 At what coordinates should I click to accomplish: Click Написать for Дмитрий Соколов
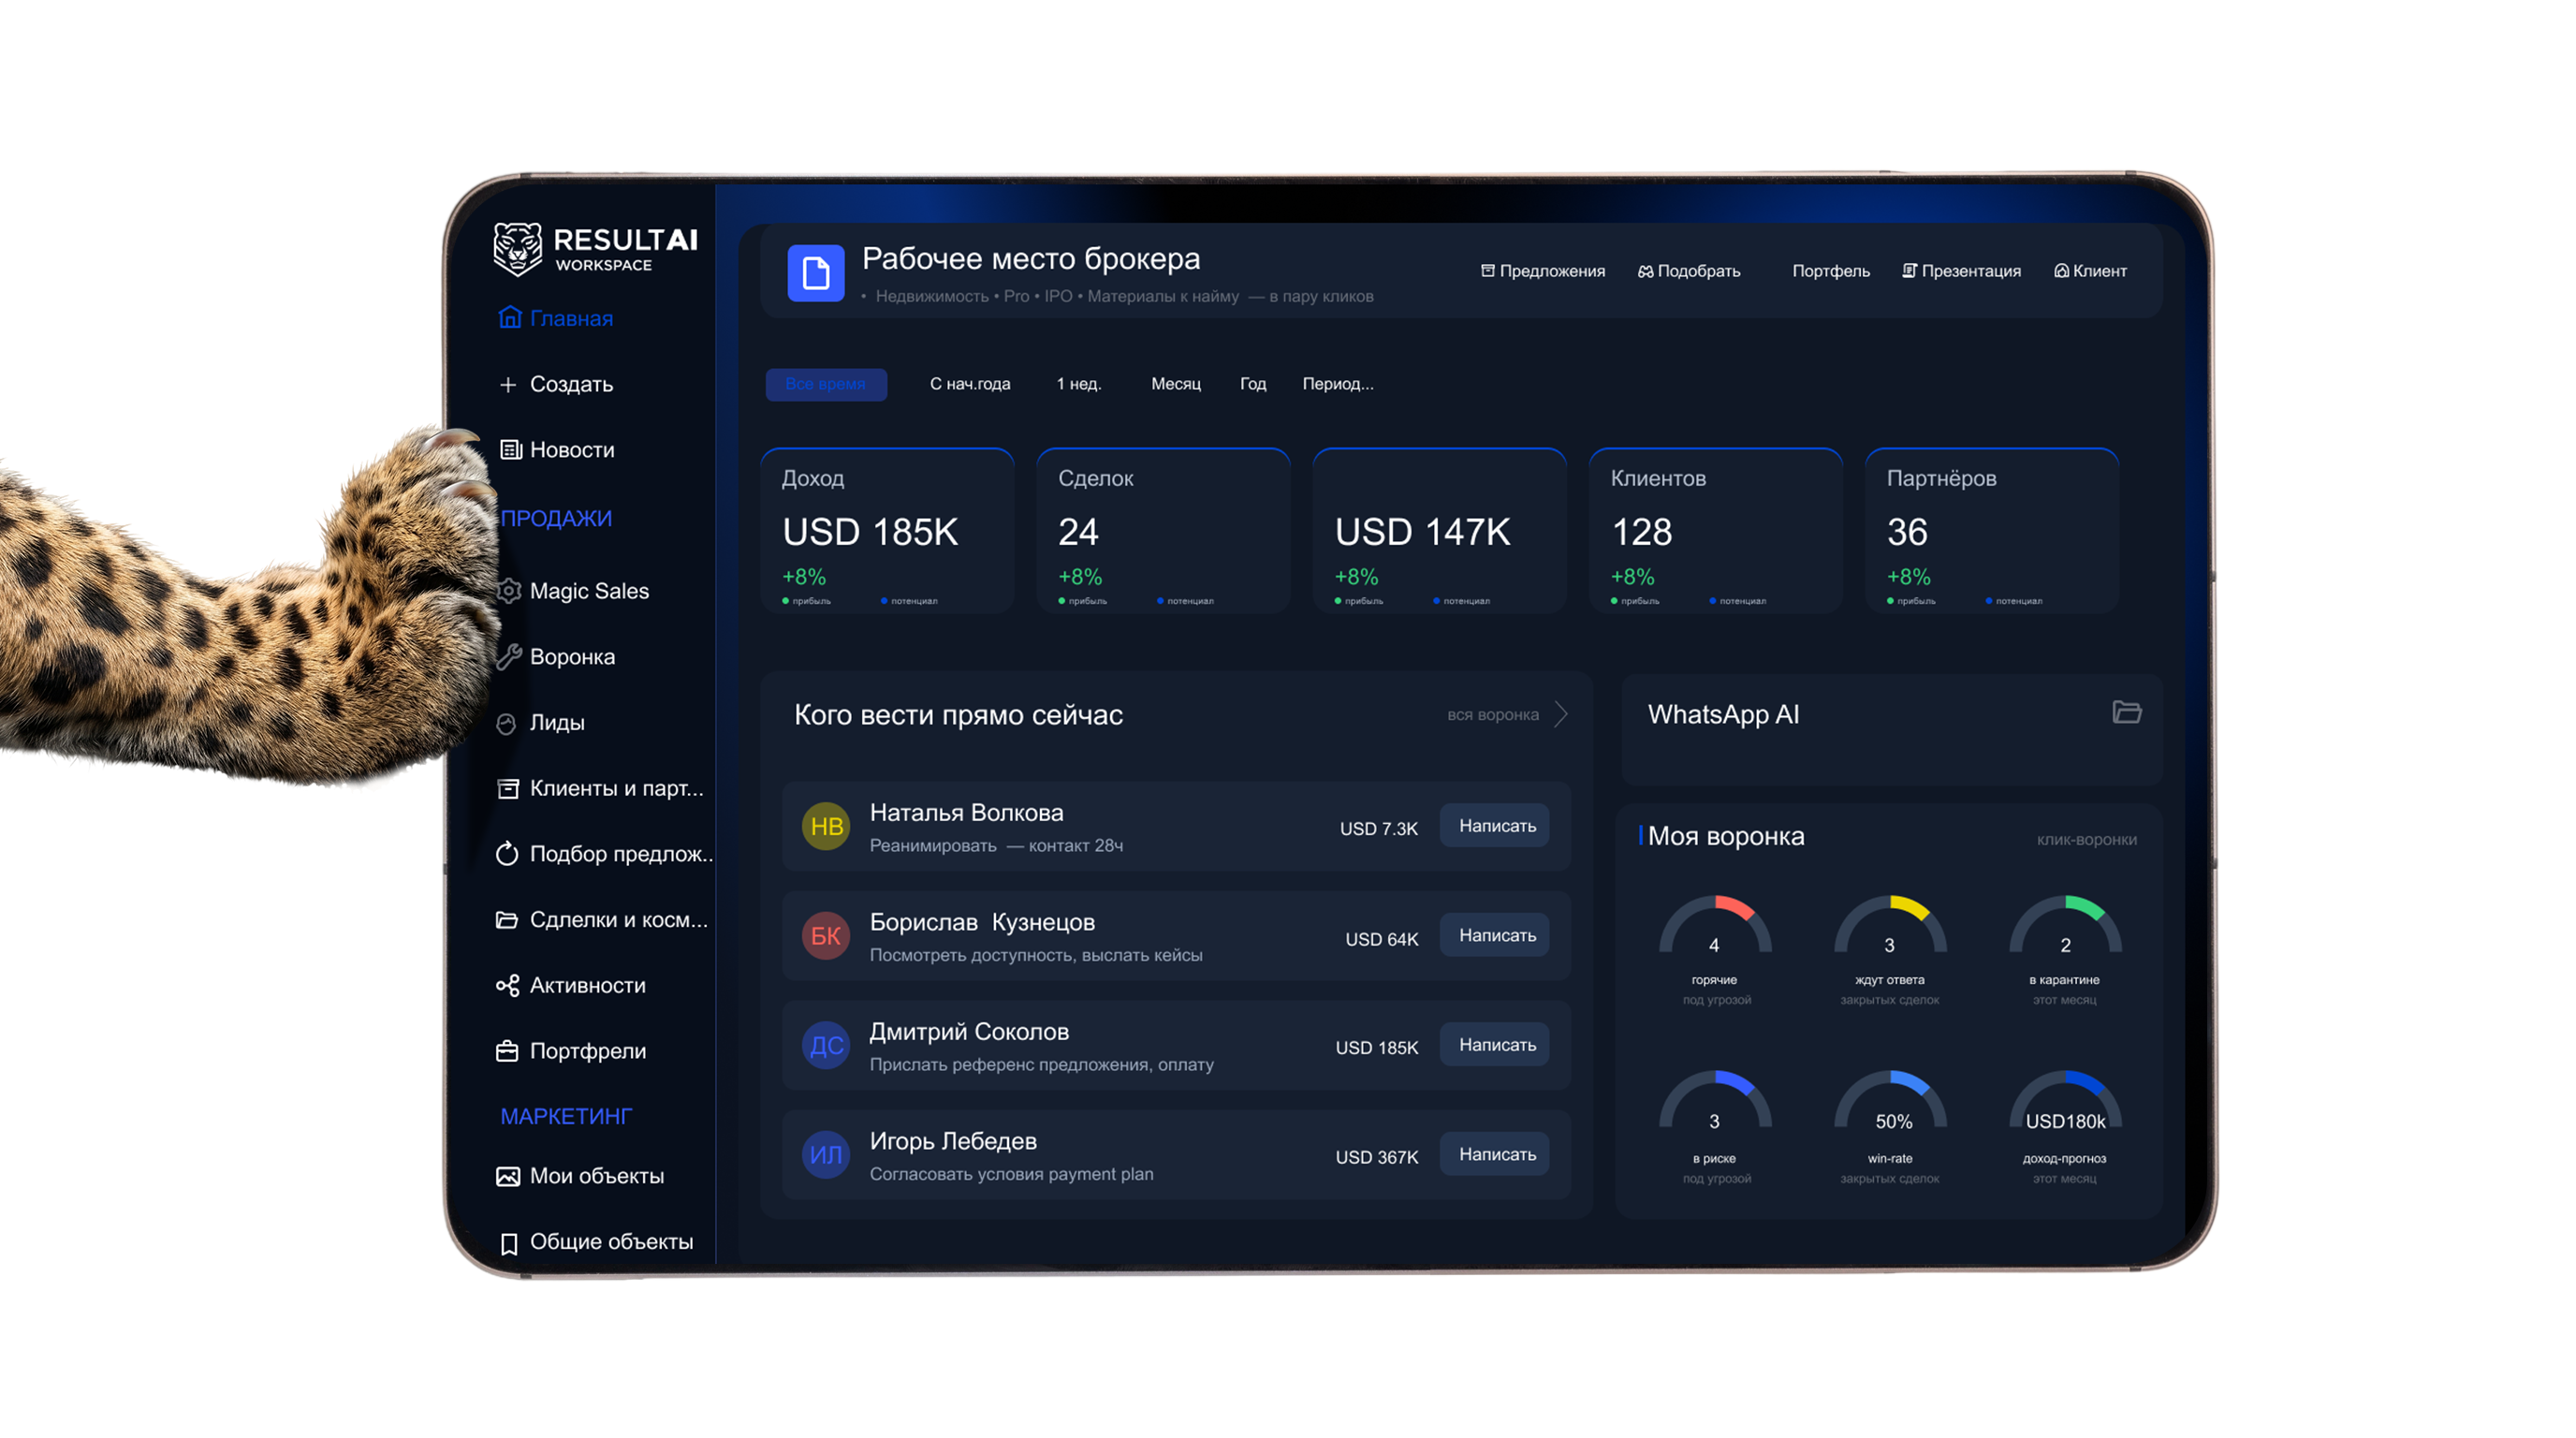click(x=1496, y=1045)
